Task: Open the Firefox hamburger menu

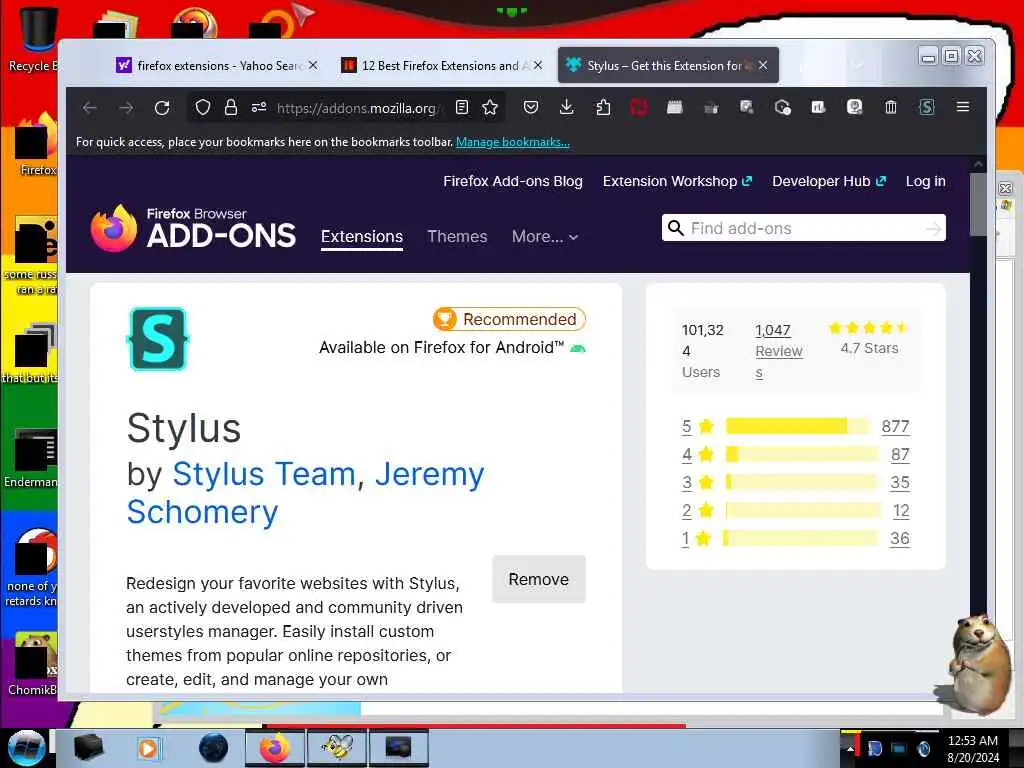Action: tap(963, 106)
